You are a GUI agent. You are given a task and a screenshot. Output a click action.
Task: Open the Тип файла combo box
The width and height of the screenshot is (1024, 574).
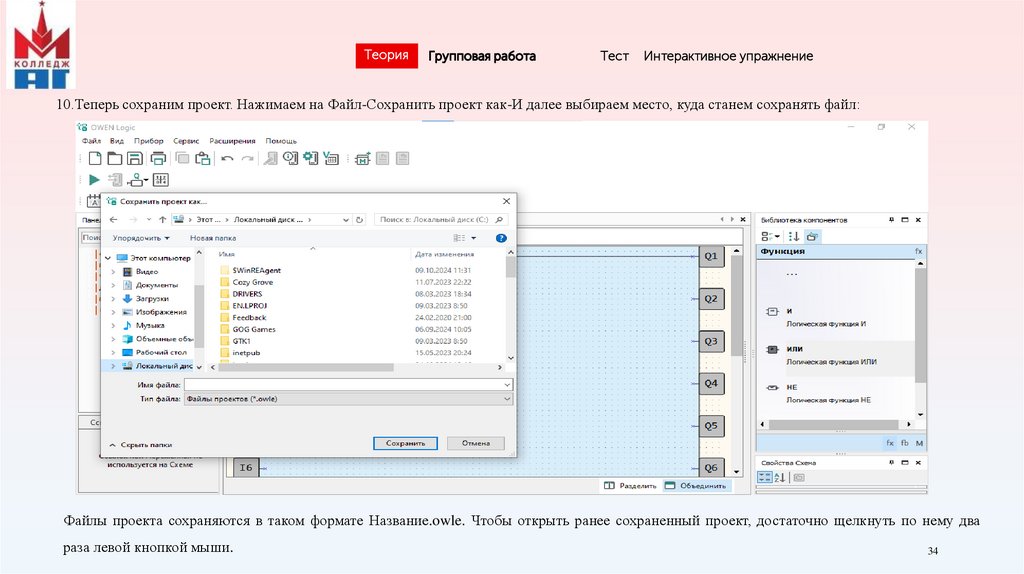(x=348, y=399)
